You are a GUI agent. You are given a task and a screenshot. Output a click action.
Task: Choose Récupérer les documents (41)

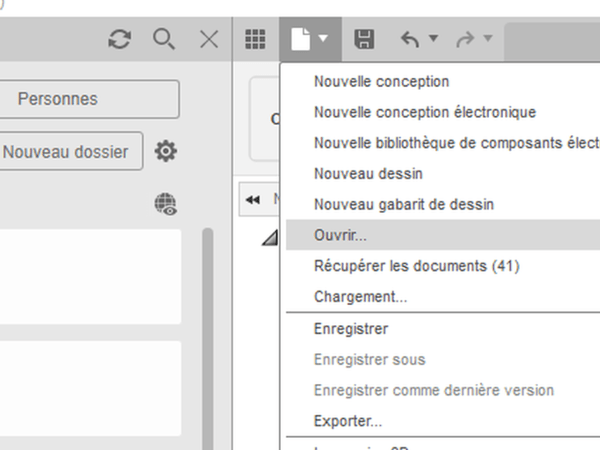pyautogui.click(x=416, y=266)
